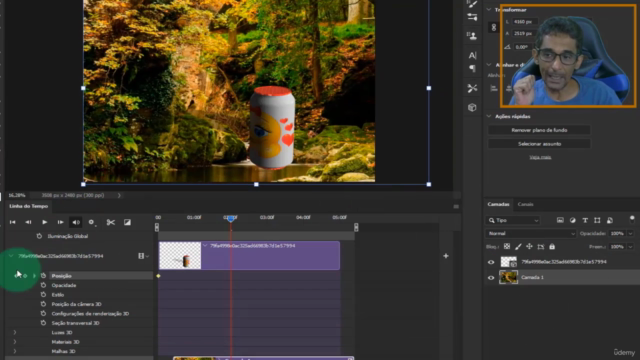
Task: Open the purple clip's dropdown arrow
Action: tap(205, 246)
